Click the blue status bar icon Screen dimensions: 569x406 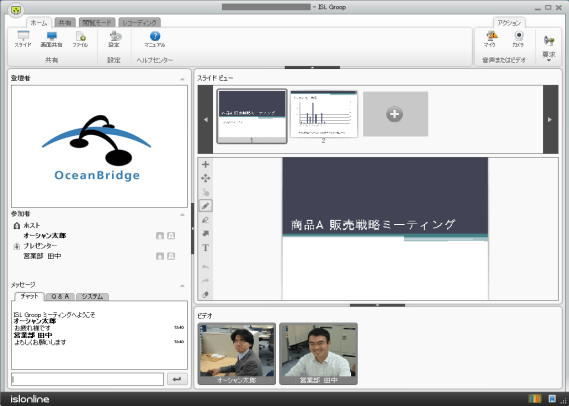click(x=552, y=399)
